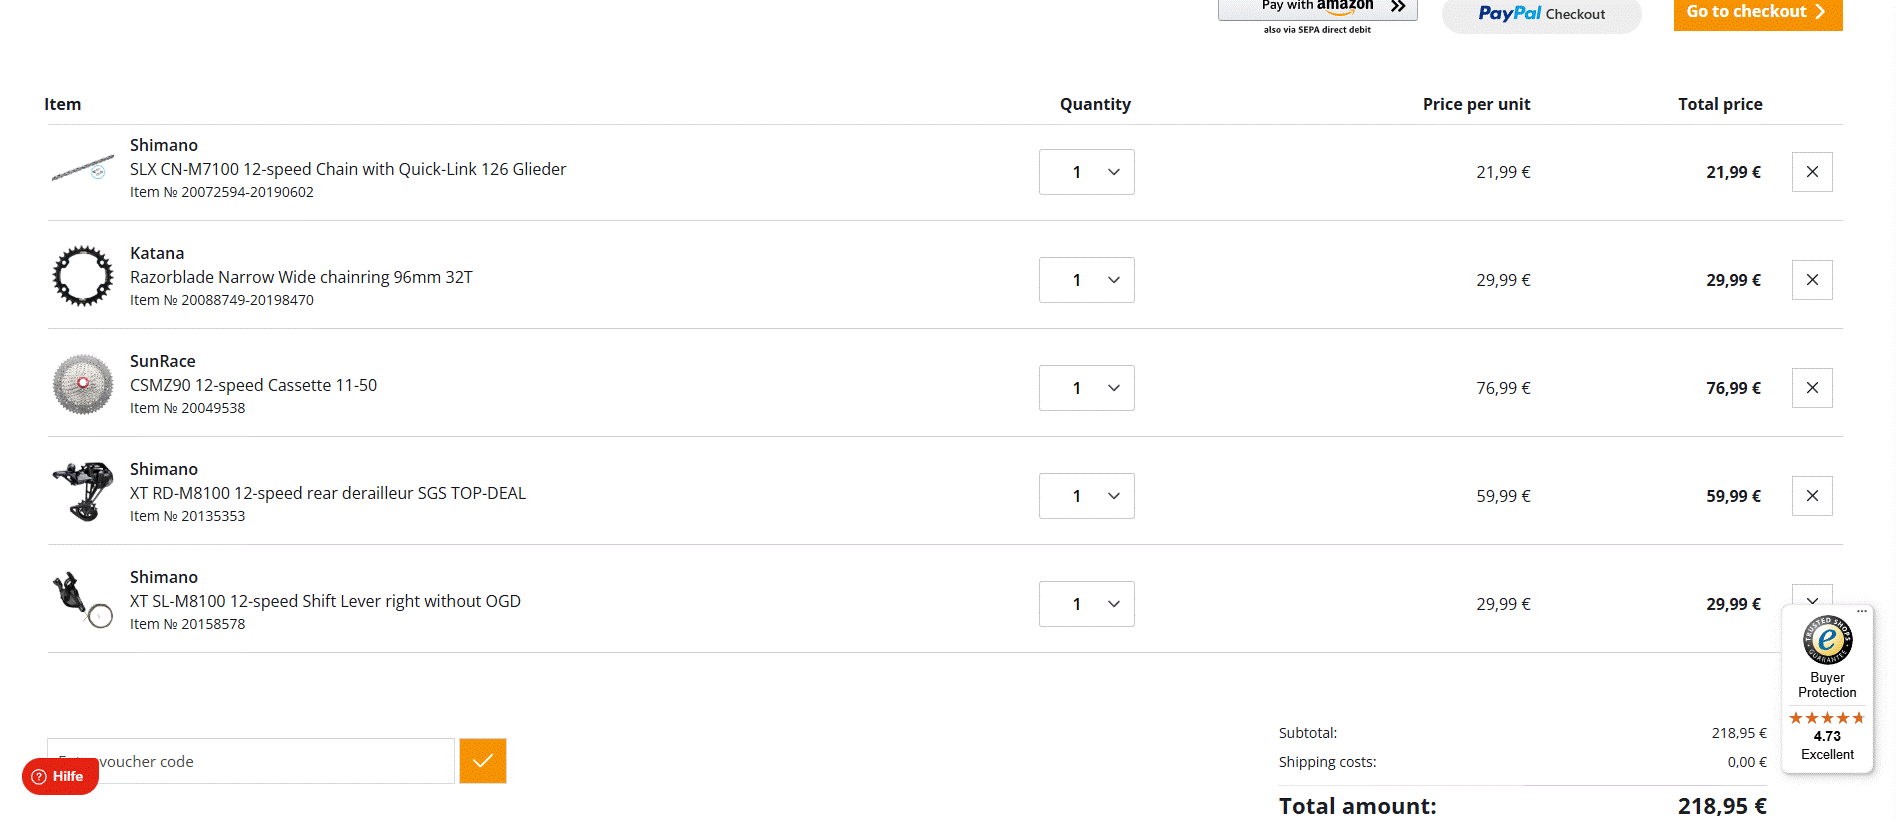Screen dimensions: 1896x823
Task: Change quantity of Katana chainring
Action: point(1087,280)
